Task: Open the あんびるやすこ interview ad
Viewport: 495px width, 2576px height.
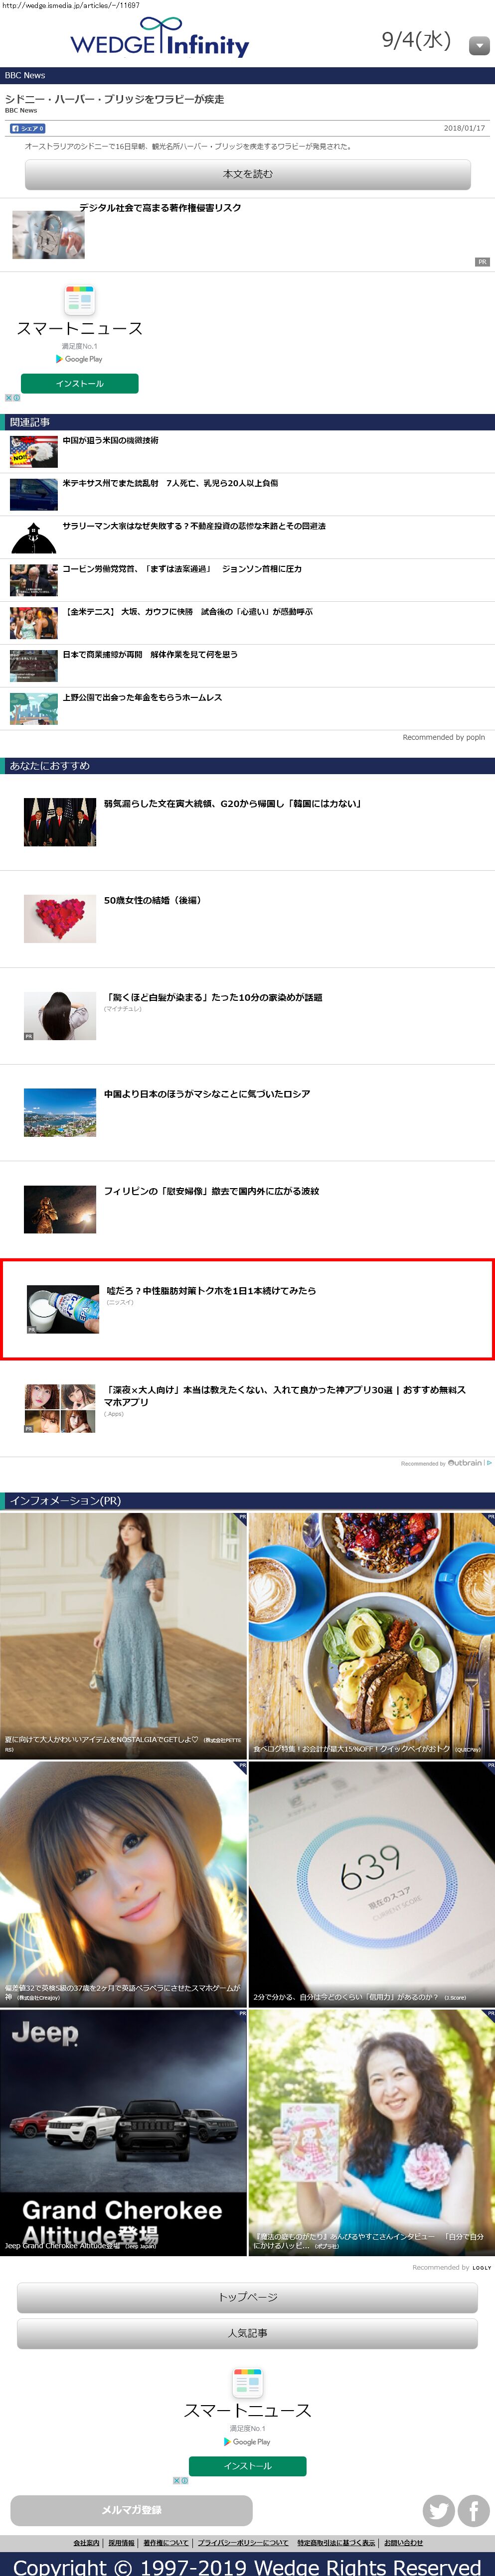Action: click(372, 2132)
